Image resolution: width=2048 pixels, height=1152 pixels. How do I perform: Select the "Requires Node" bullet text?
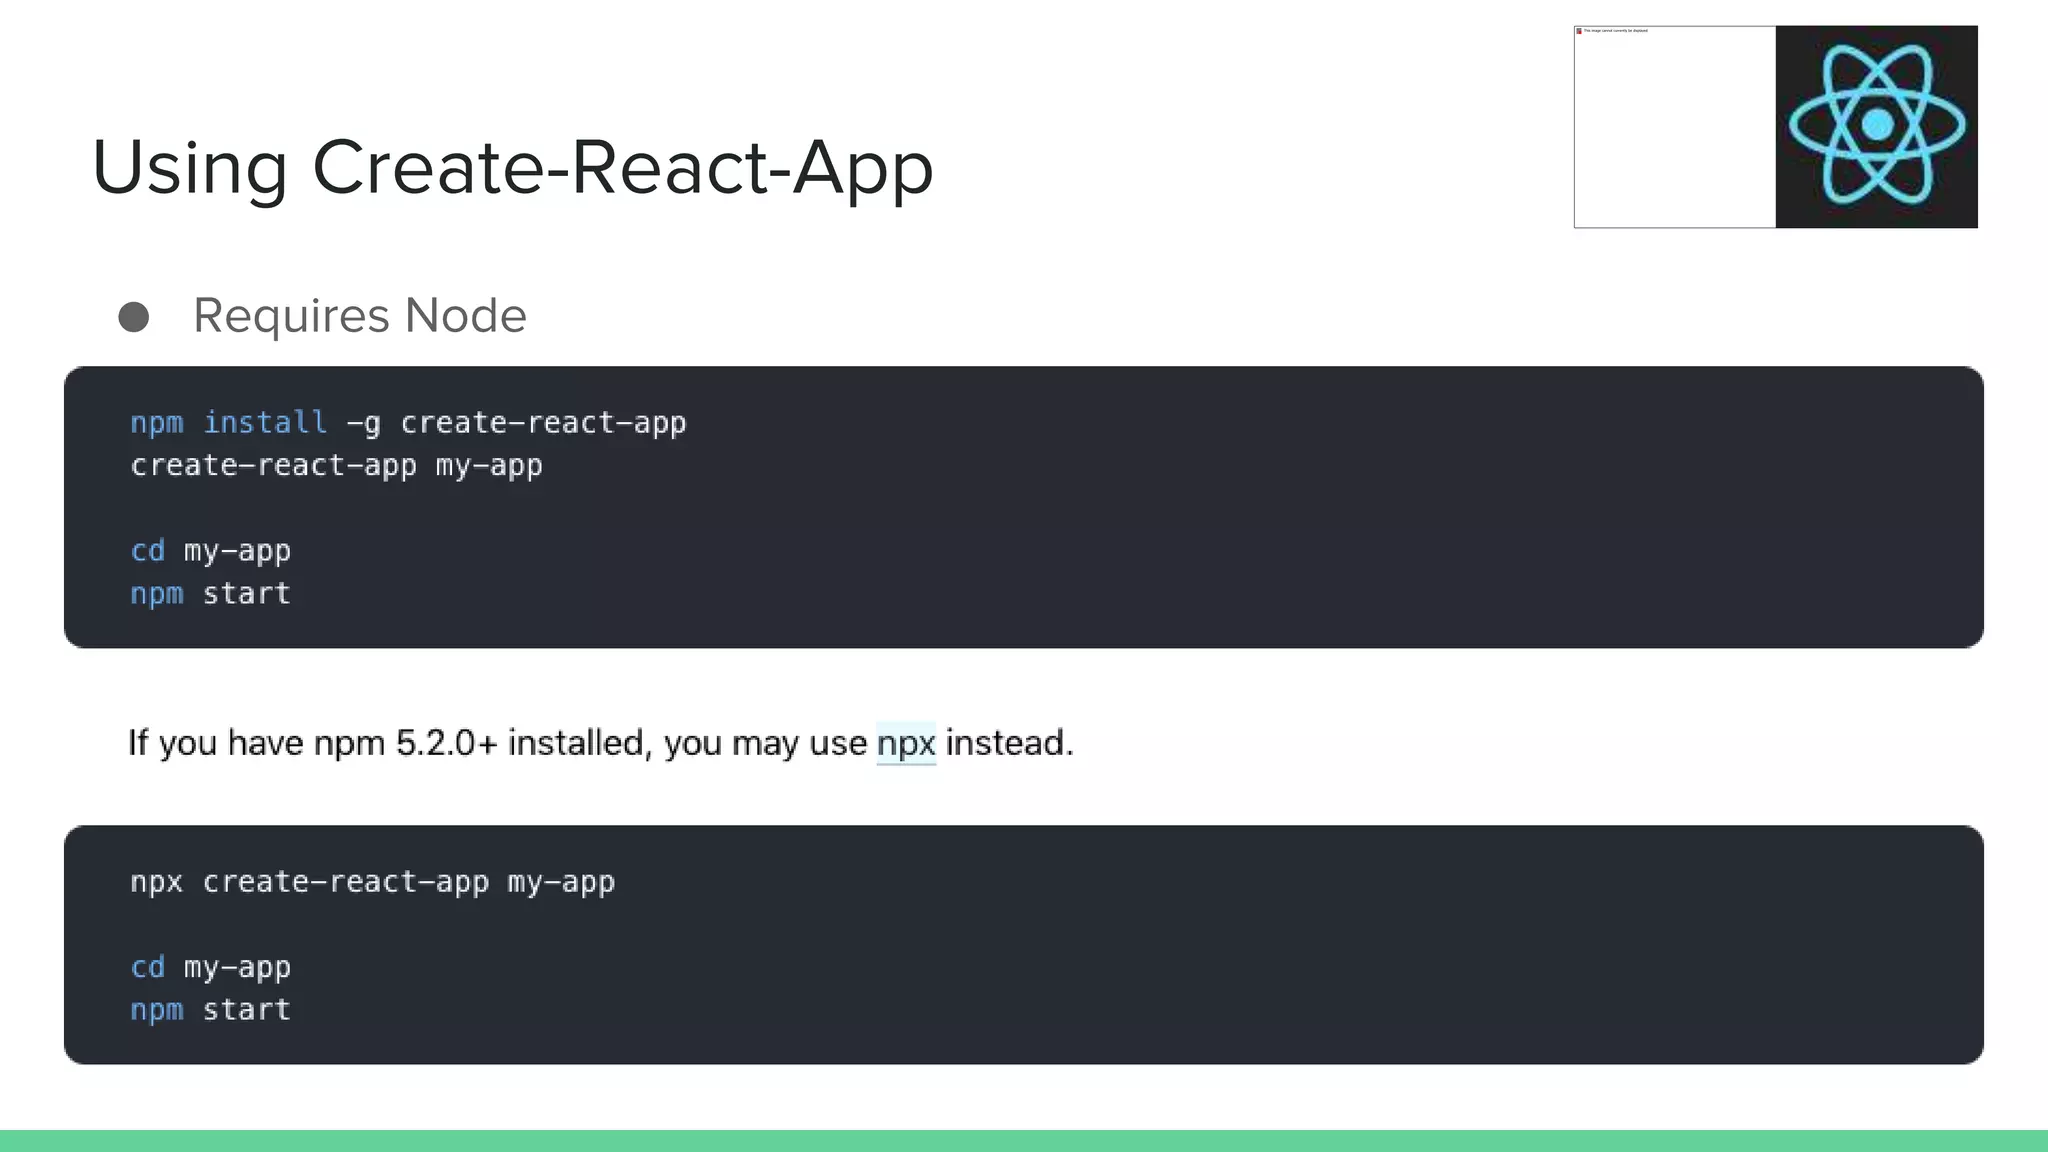pos(360,316)
